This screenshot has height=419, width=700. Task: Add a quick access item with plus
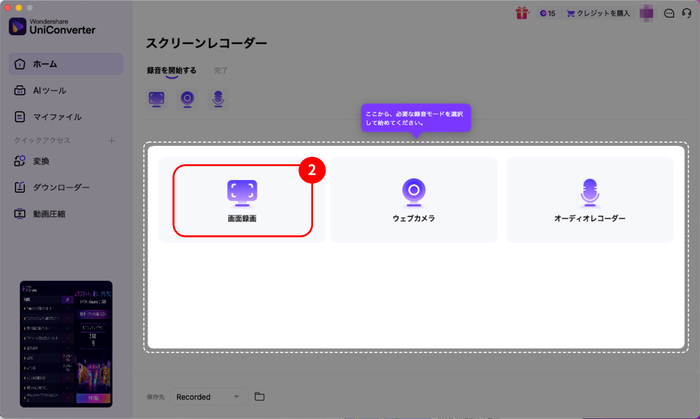coord(111,140)
